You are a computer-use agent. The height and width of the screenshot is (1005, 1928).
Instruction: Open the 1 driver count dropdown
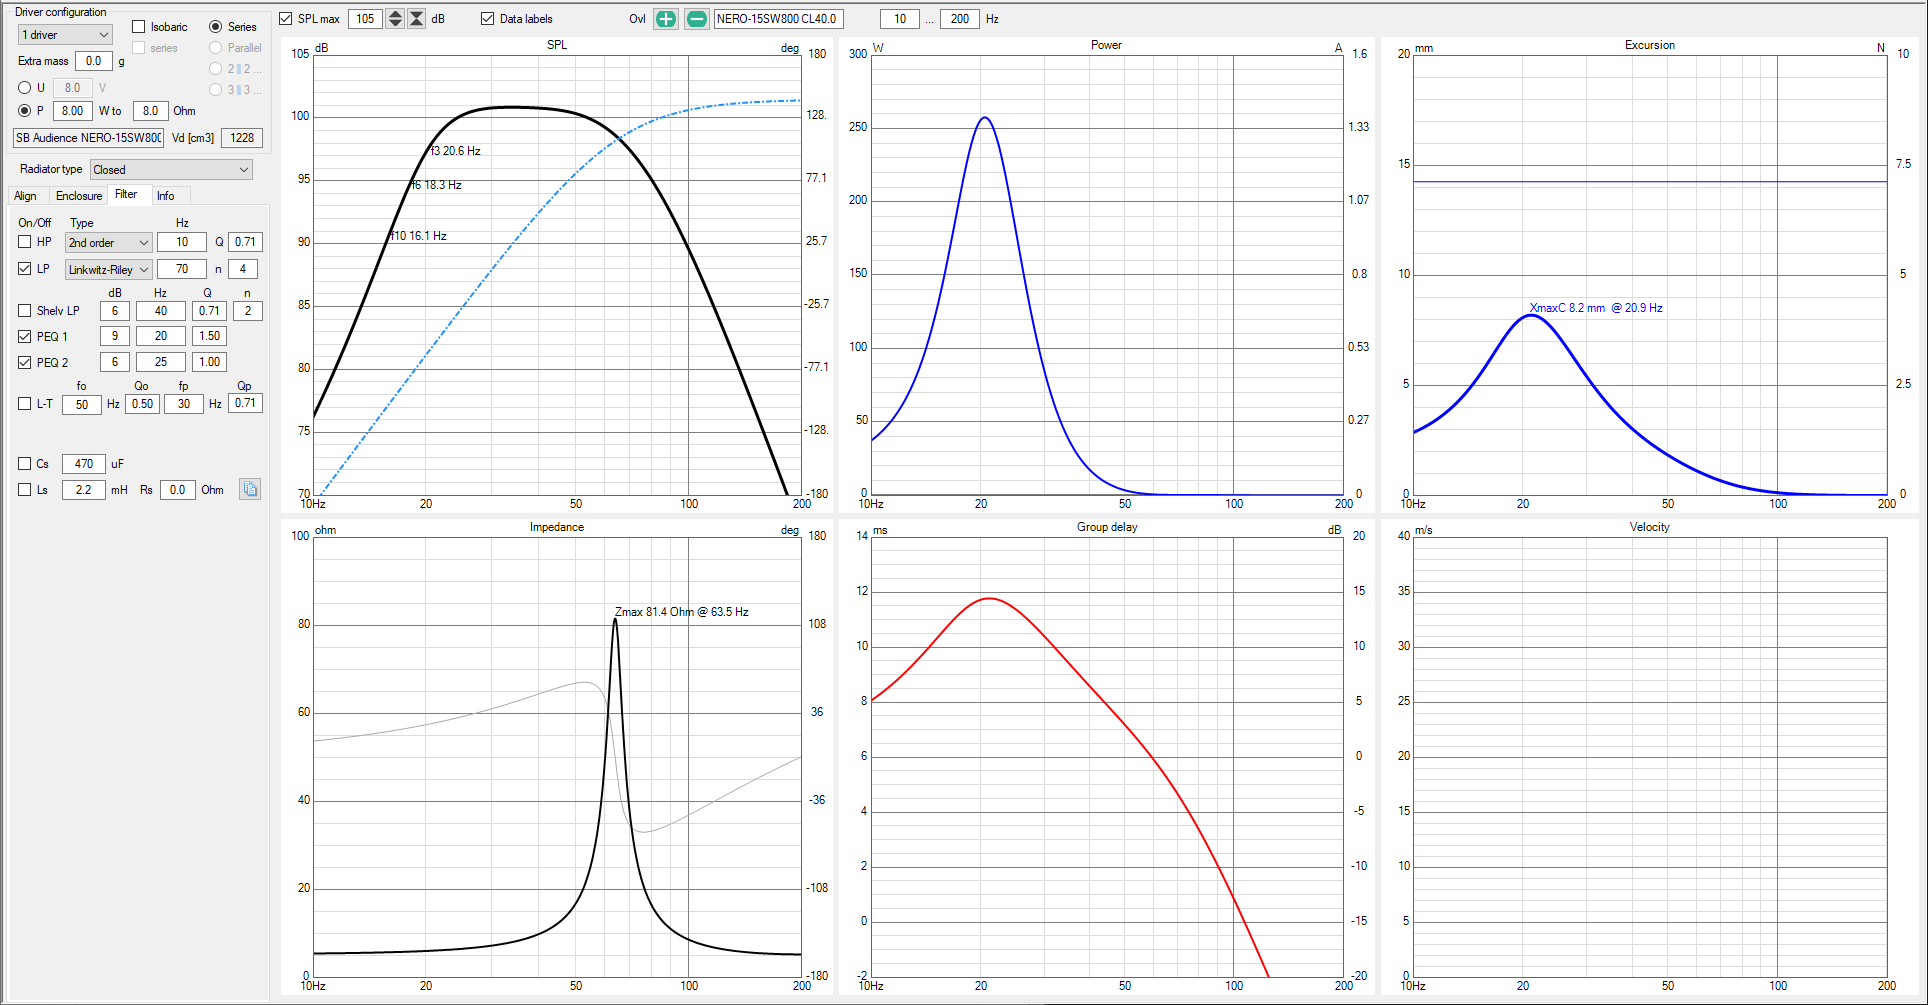(65, 35)
